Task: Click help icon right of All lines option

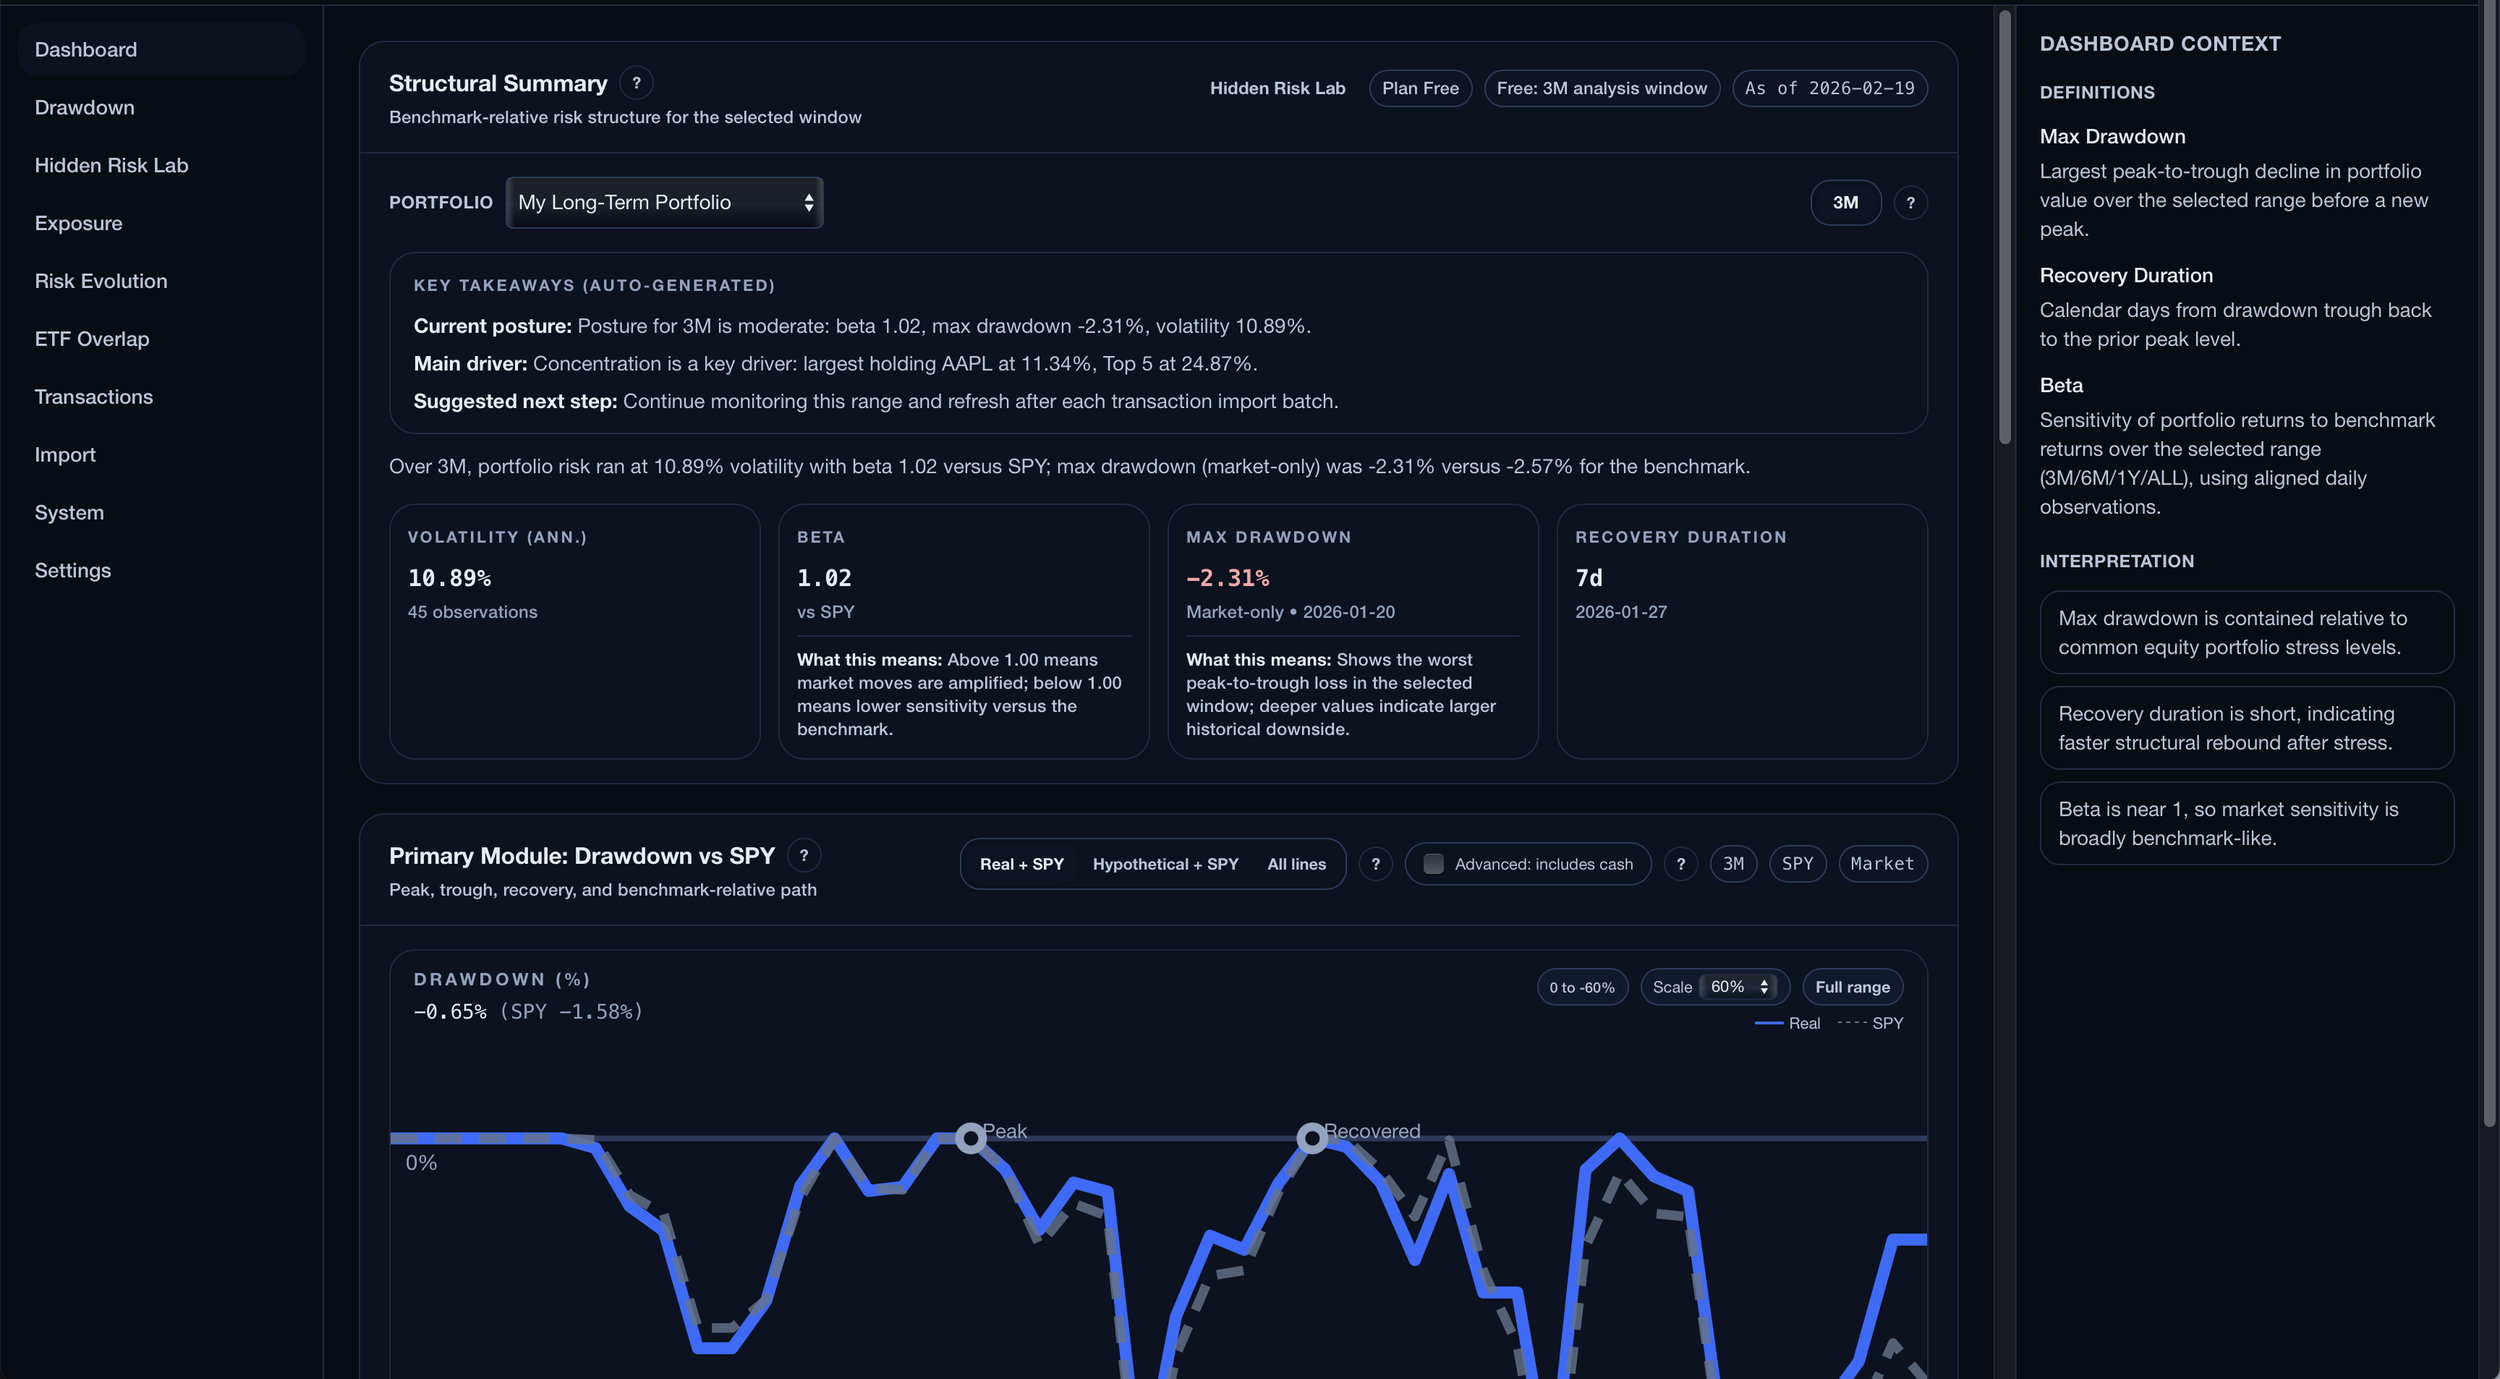Action: click(1375, 864)
